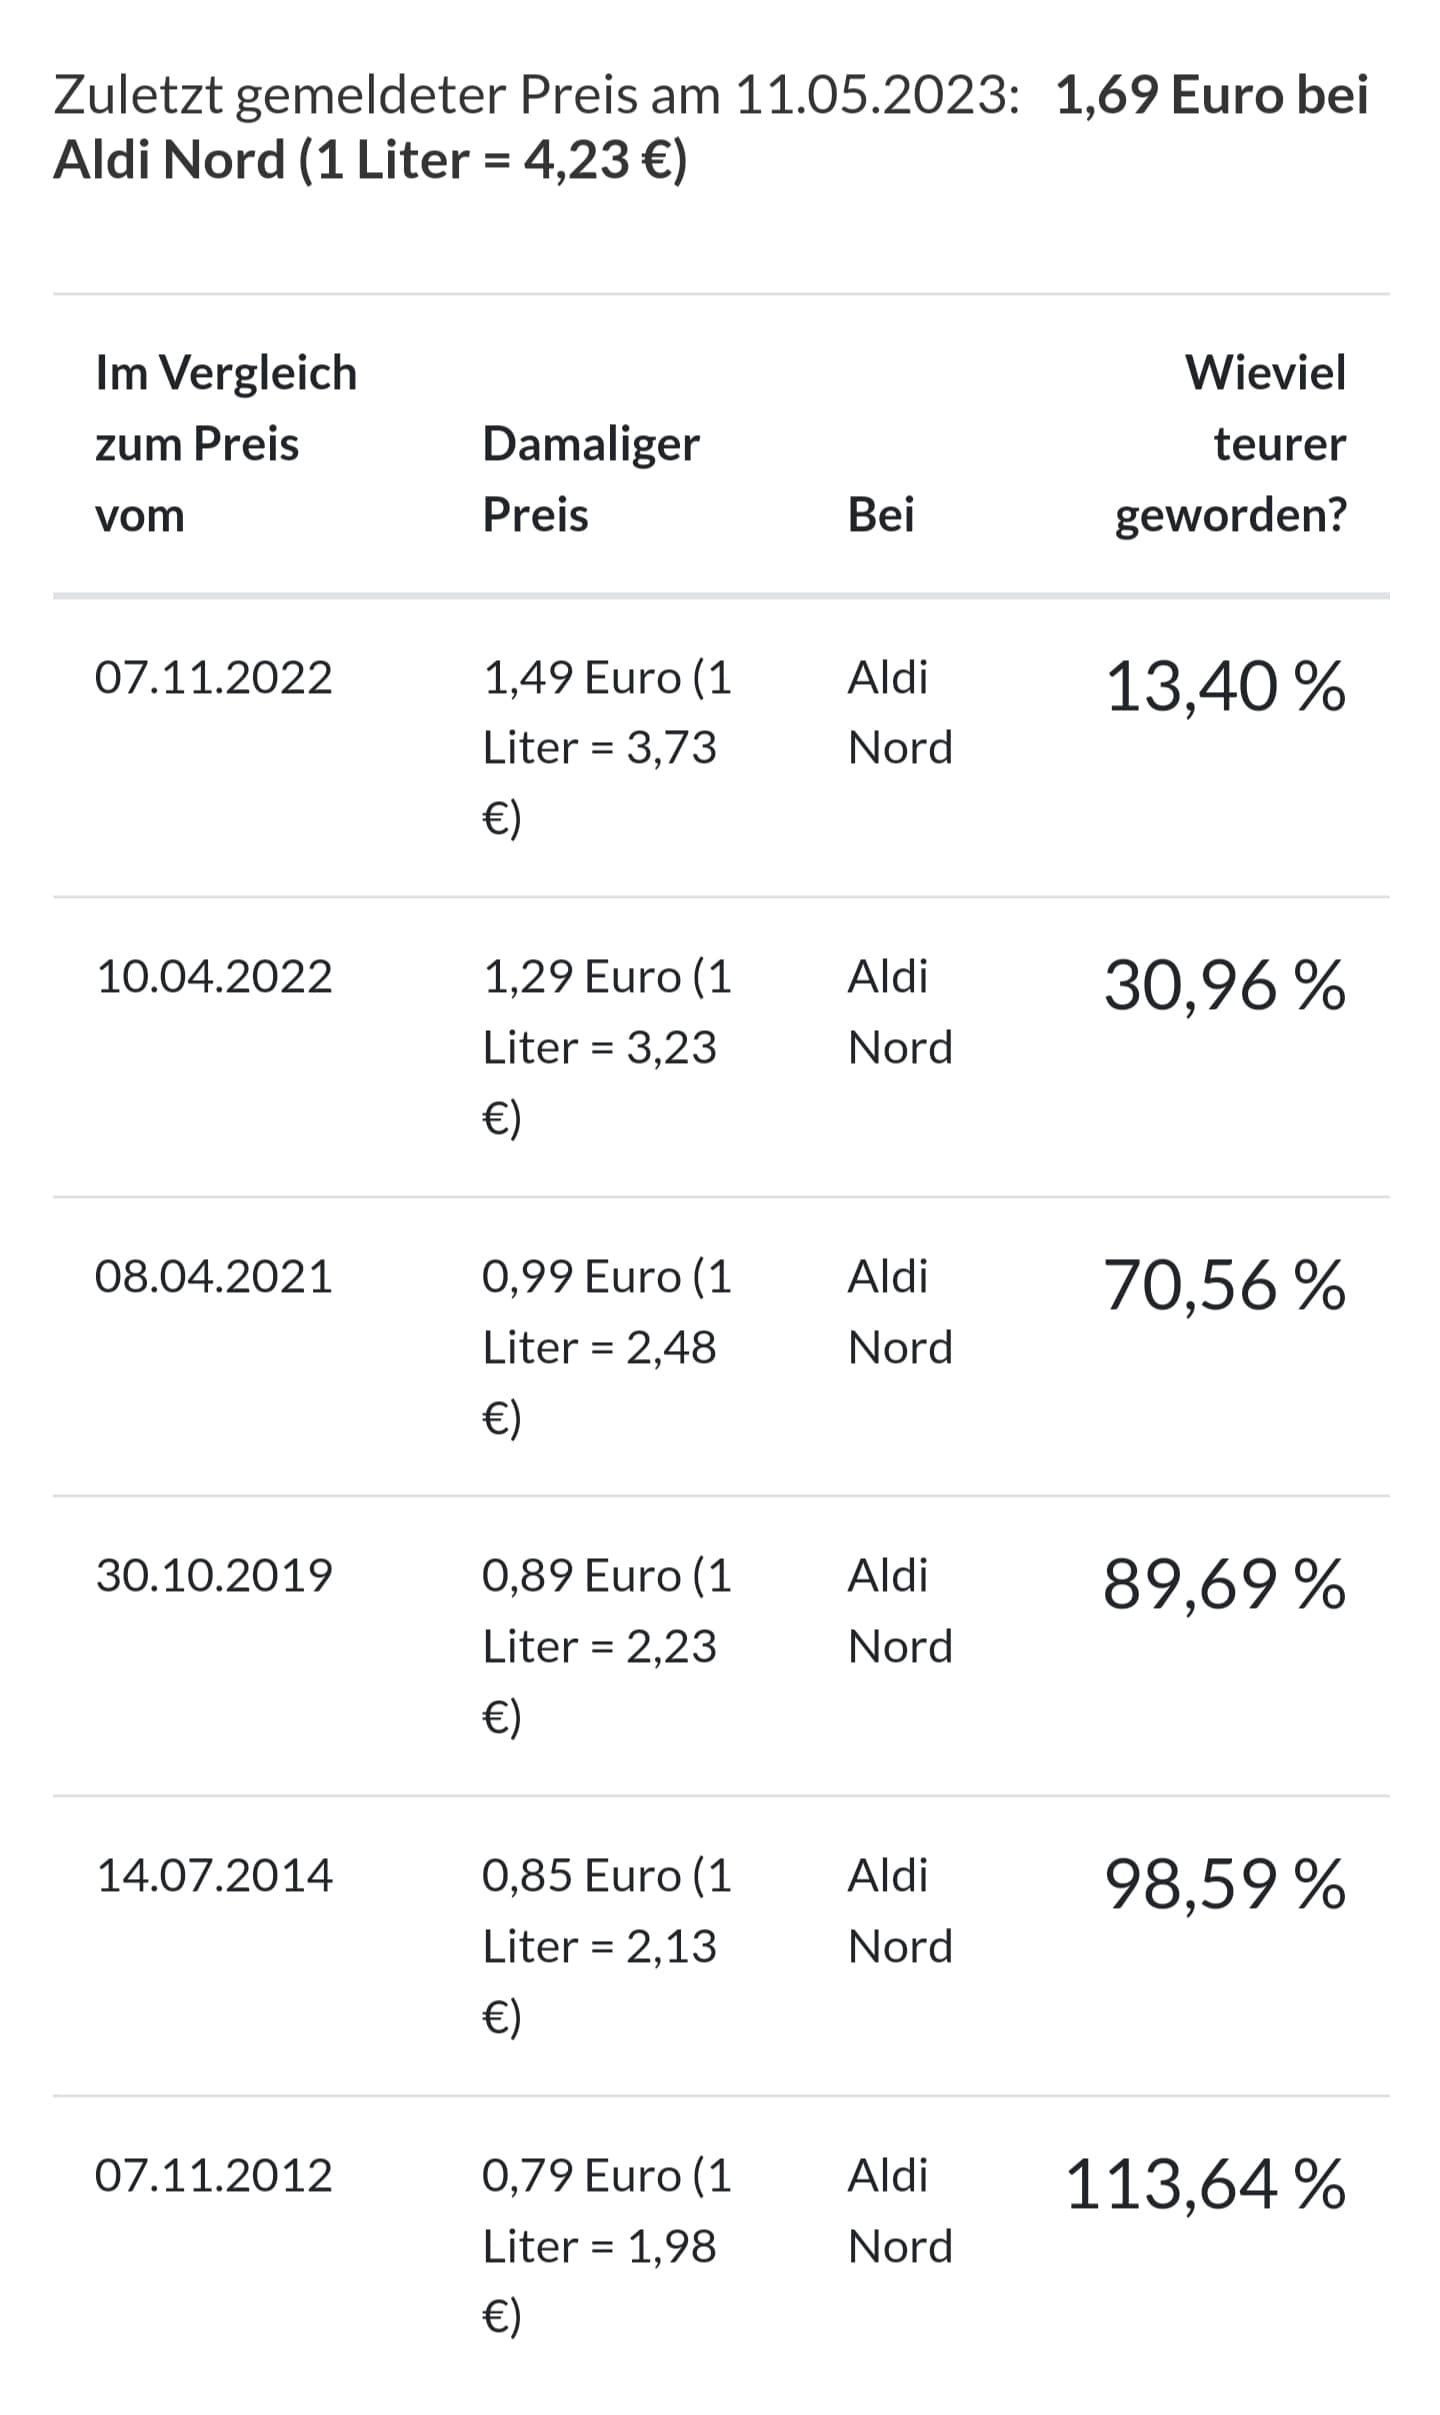Select the 1,49 Euro price cell
1440x2415 pixels.
tap(607, 747)
